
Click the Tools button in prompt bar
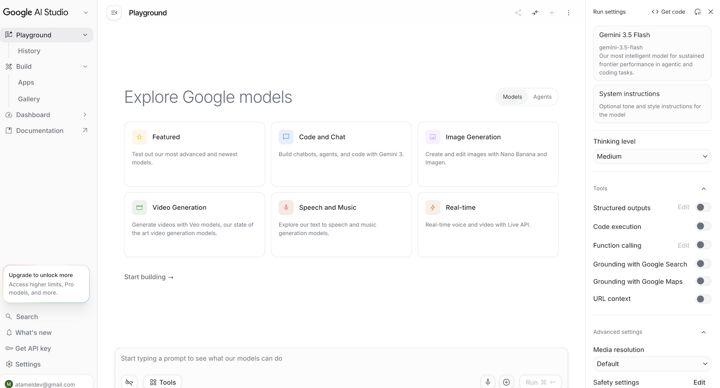click(x=163, y=382)
